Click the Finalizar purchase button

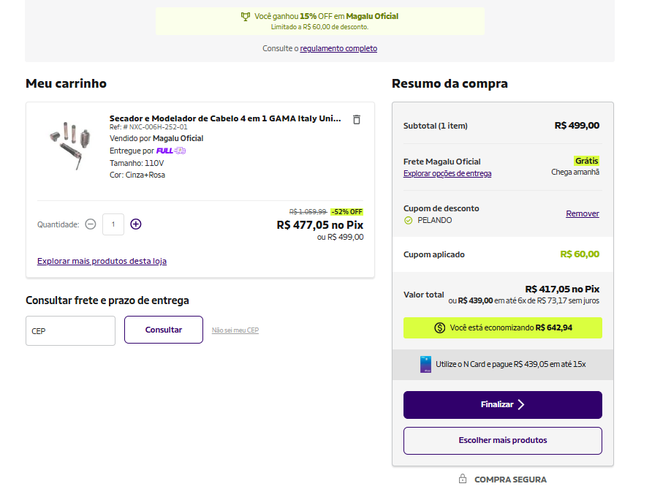502,405
